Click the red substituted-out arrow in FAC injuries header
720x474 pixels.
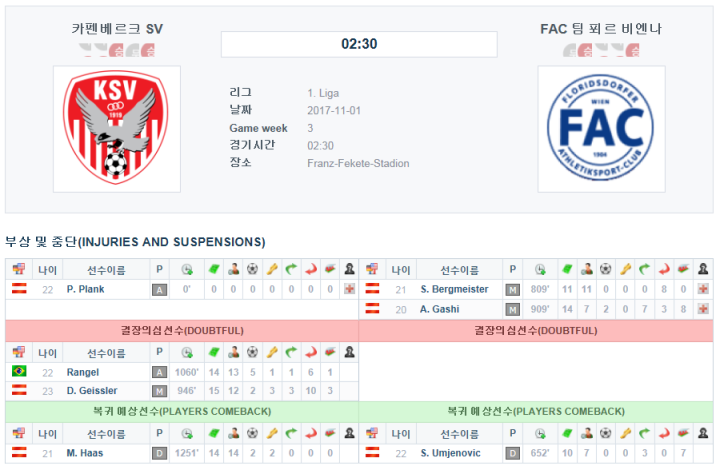coord(664,269)
